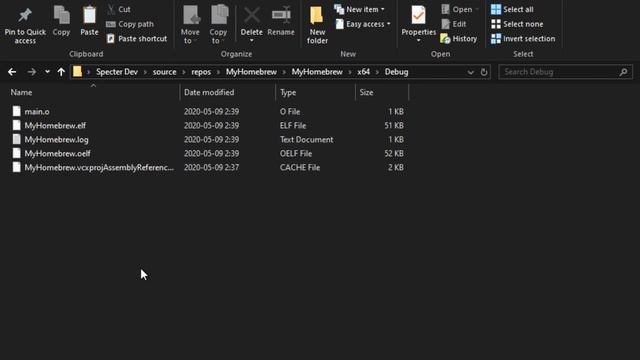
Task: Click the Edit command in ribbon
Action: click(x=453, y=24)
